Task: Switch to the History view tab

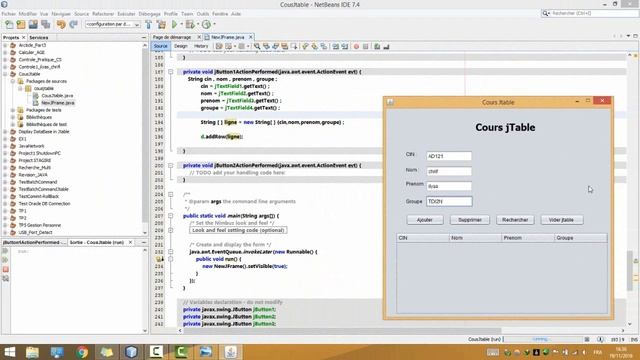Action: coord(200,47)
